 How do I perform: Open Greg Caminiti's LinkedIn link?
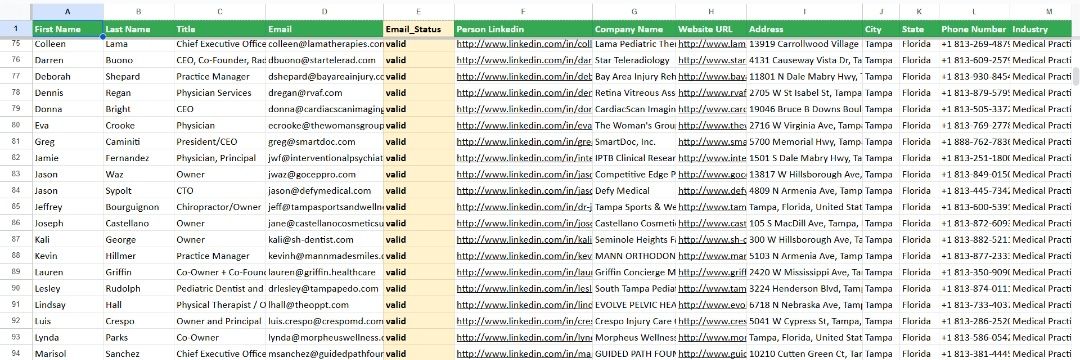(524, 142)
